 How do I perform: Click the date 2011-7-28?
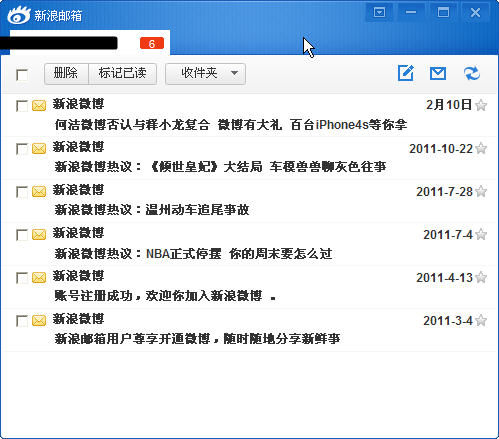point(444,192)
